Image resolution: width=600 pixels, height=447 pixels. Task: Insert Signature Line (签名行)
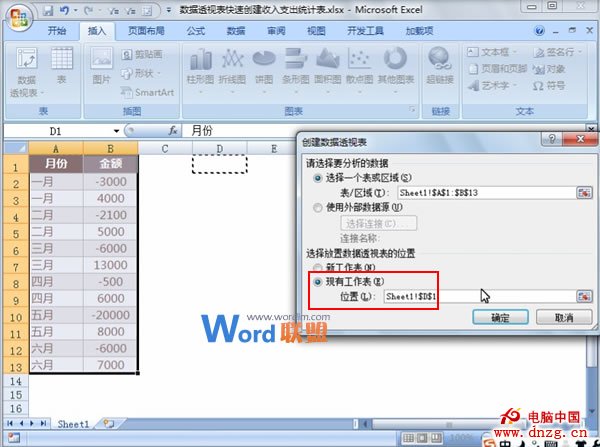pos(557,52)
